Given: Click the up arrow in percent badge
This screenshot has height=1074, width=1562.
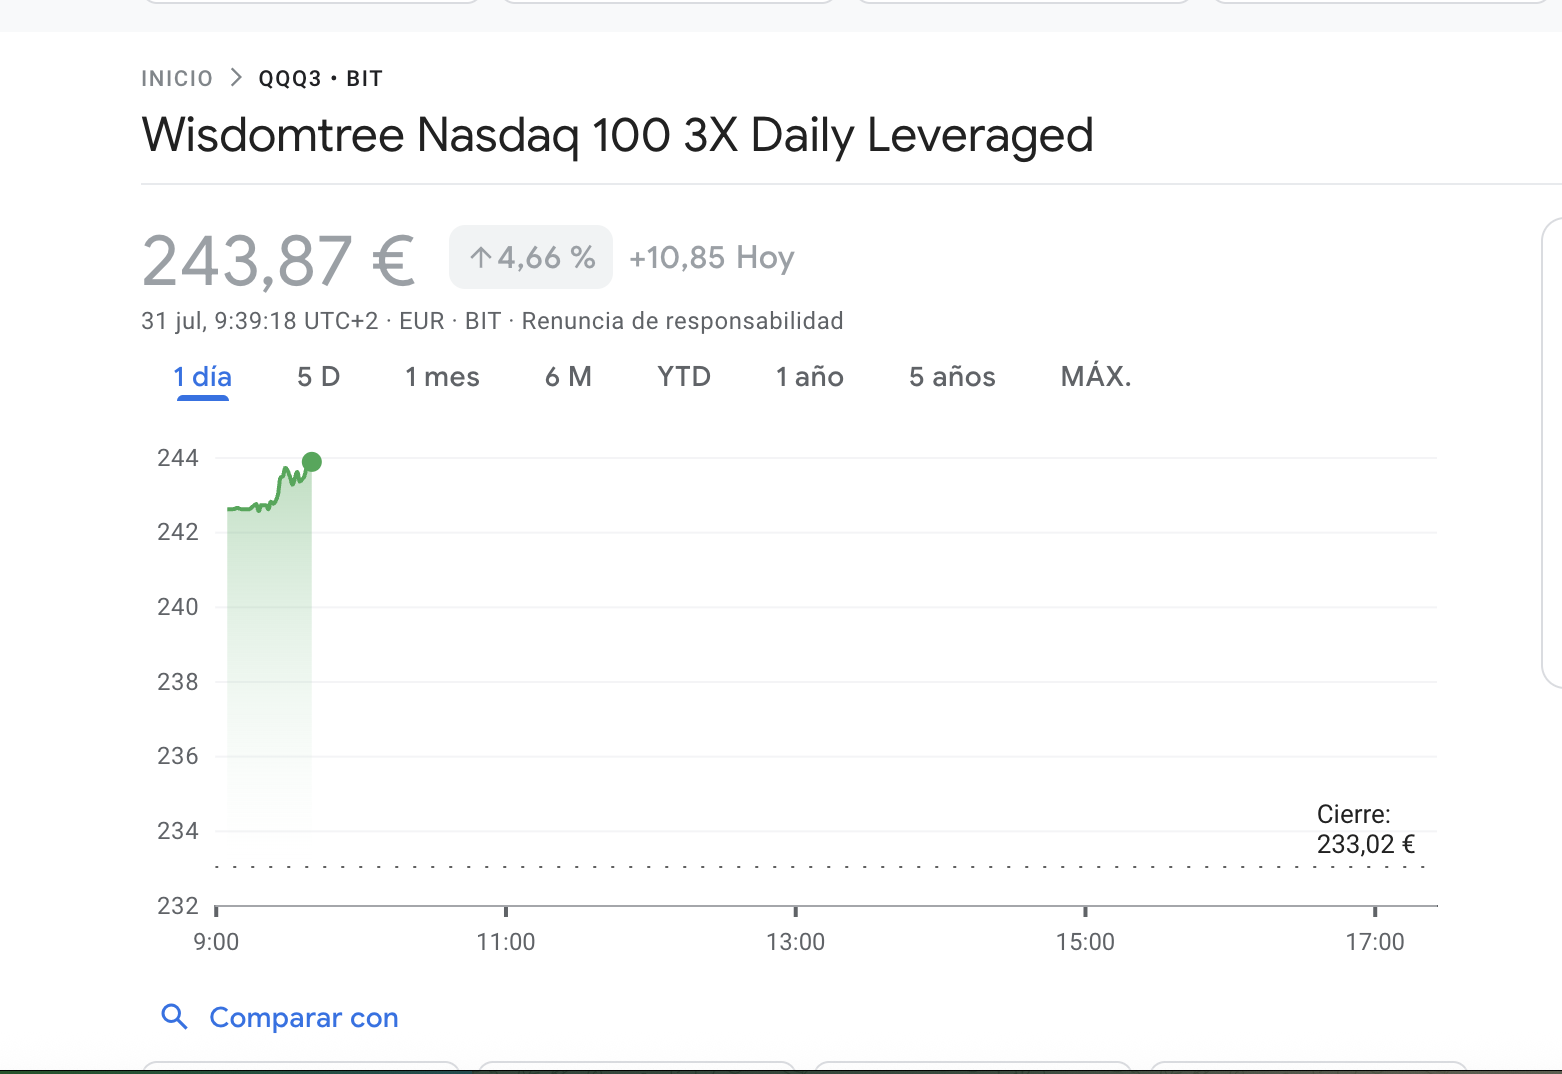Looking at the screenshot, I should (481, 258).
